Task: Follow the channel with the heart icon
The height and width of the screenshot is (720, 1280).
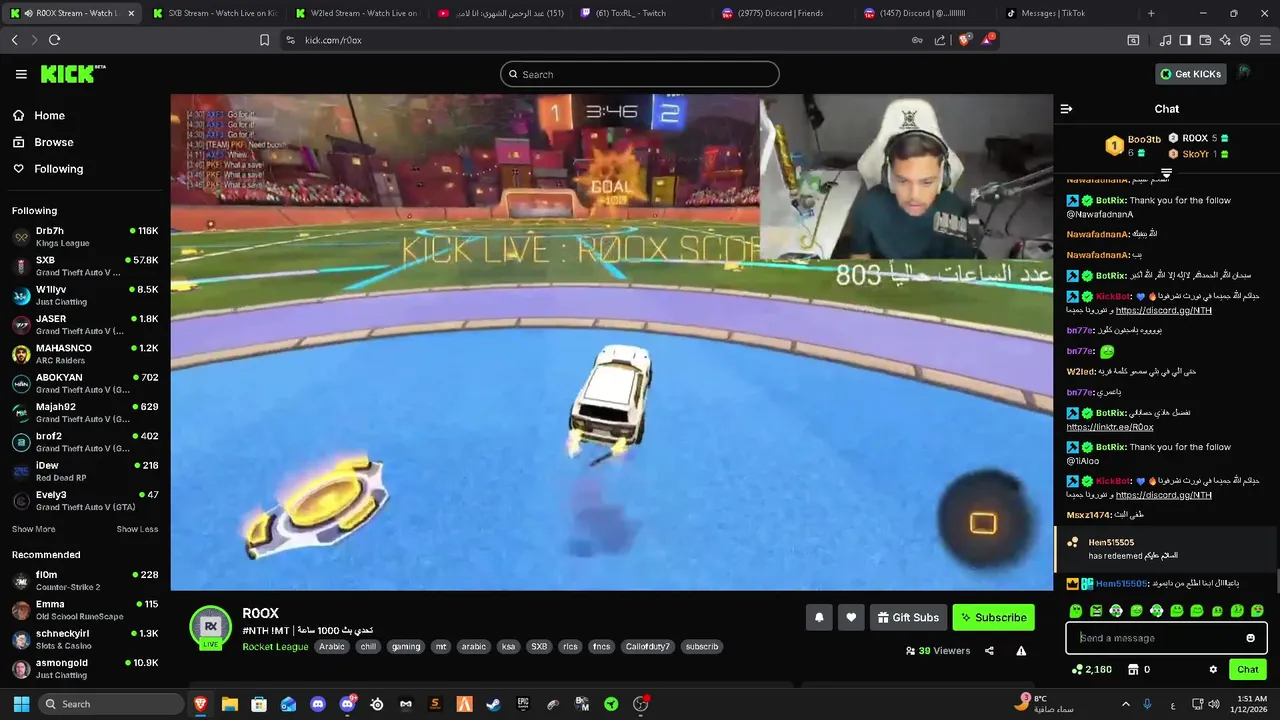Action: click(x=851, y=618)
